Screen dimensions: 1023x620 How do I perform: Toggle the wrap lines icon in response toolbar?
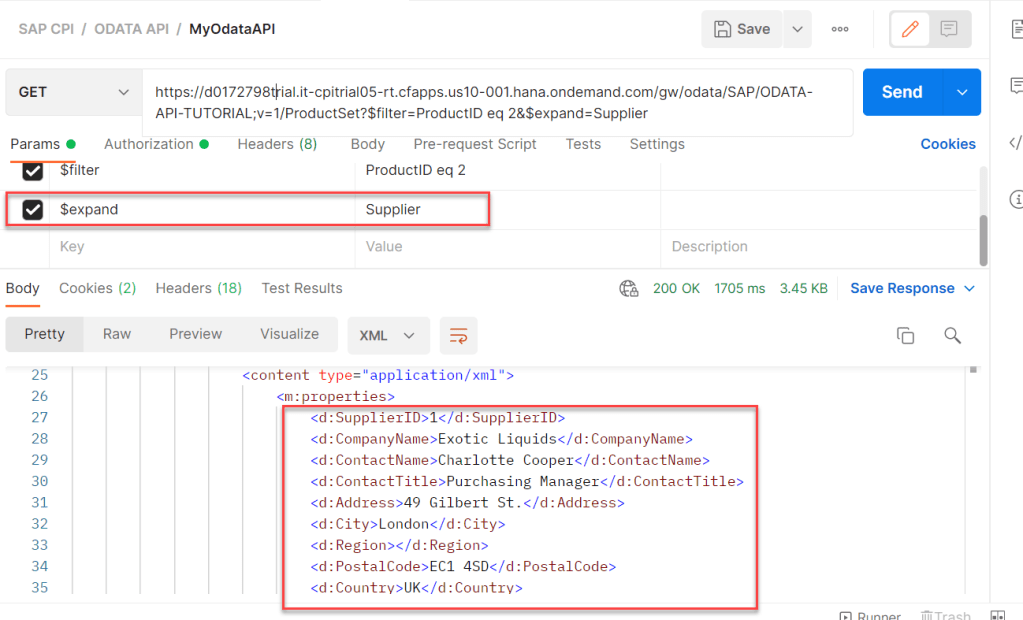tap(458, 335)
